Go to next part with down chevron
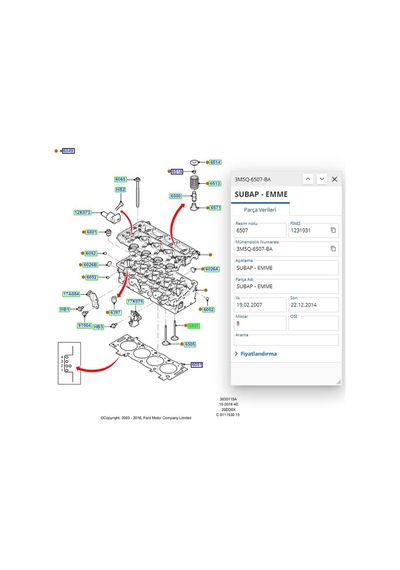400x570 pixels. pos(321,179)
